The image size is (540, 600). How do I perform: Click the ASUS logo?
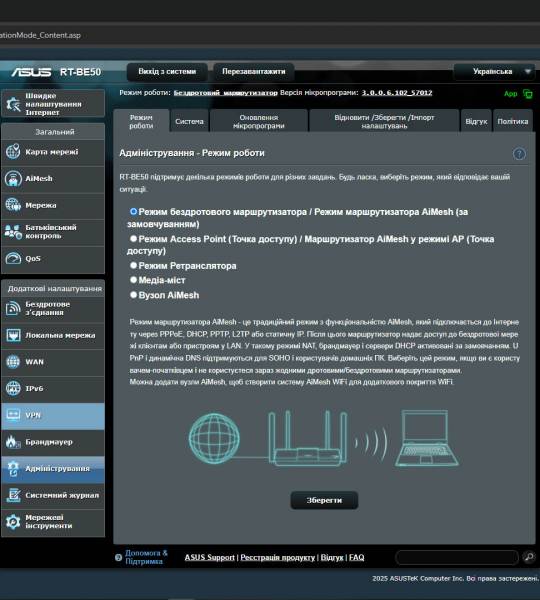click(x=31, y=72)
